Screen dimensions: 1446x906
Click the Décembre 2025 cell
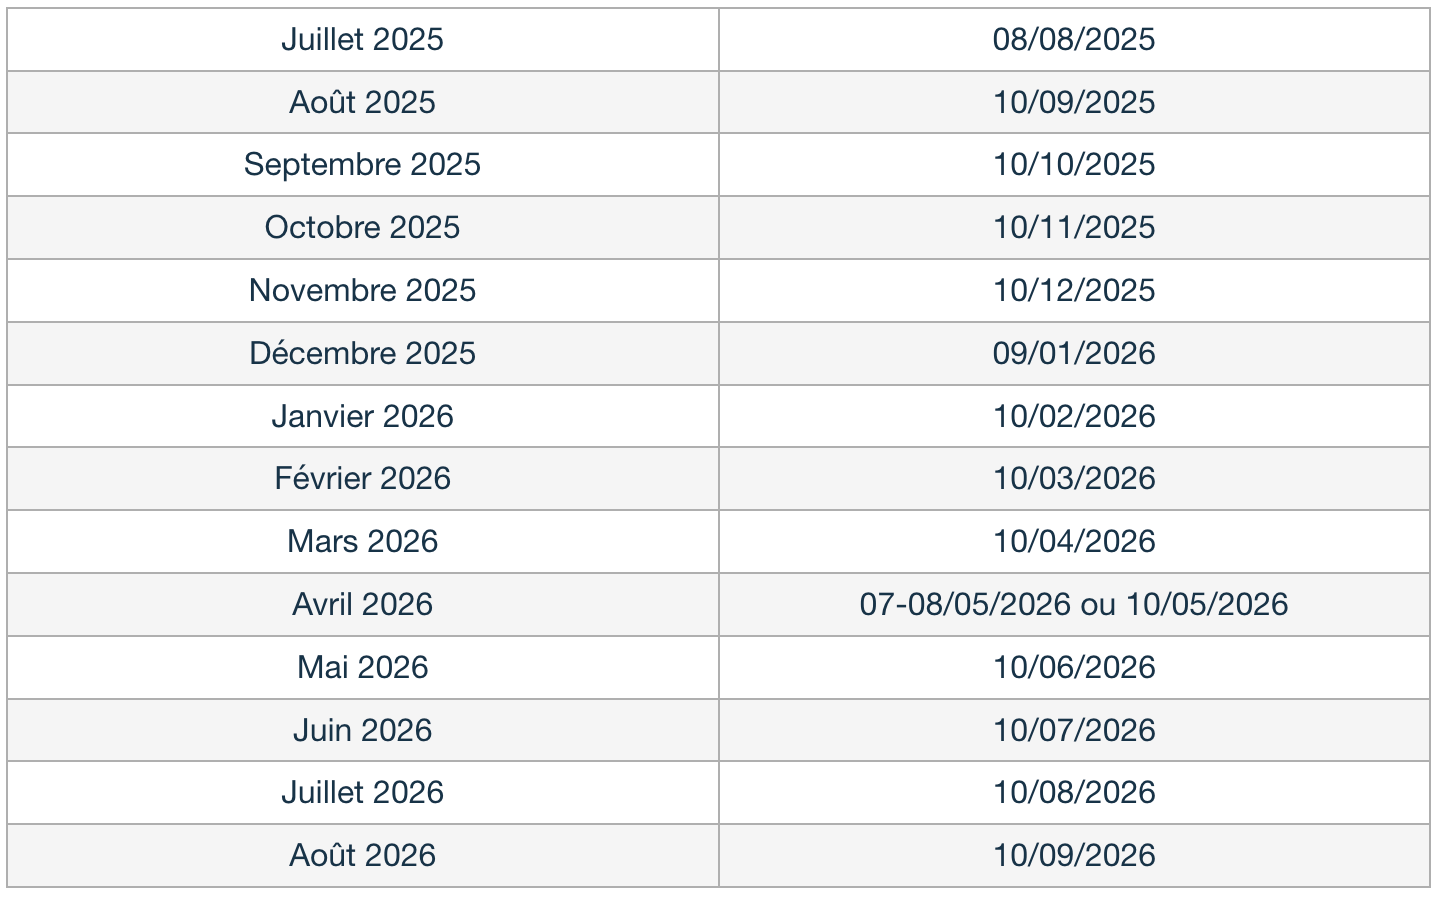(x=362, y=354)
